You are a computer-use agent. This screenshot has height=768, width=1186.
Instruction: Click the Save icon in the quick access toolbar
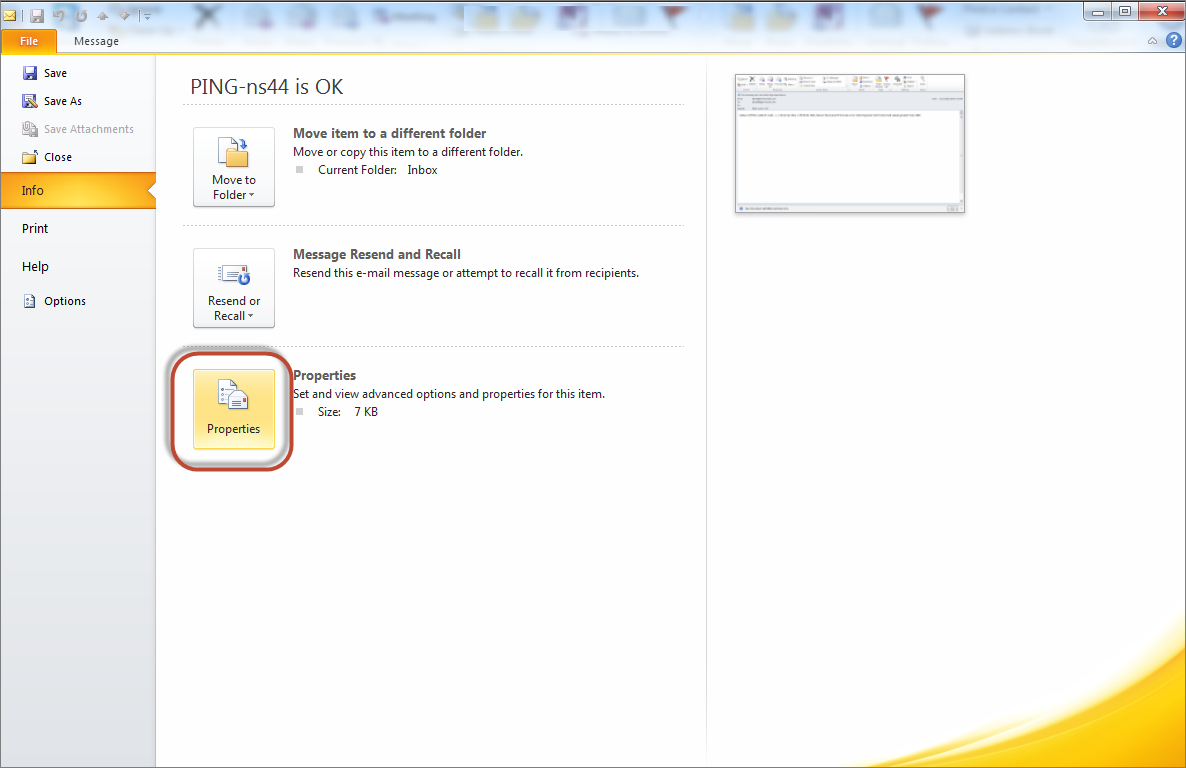click(x=36, y=15)
